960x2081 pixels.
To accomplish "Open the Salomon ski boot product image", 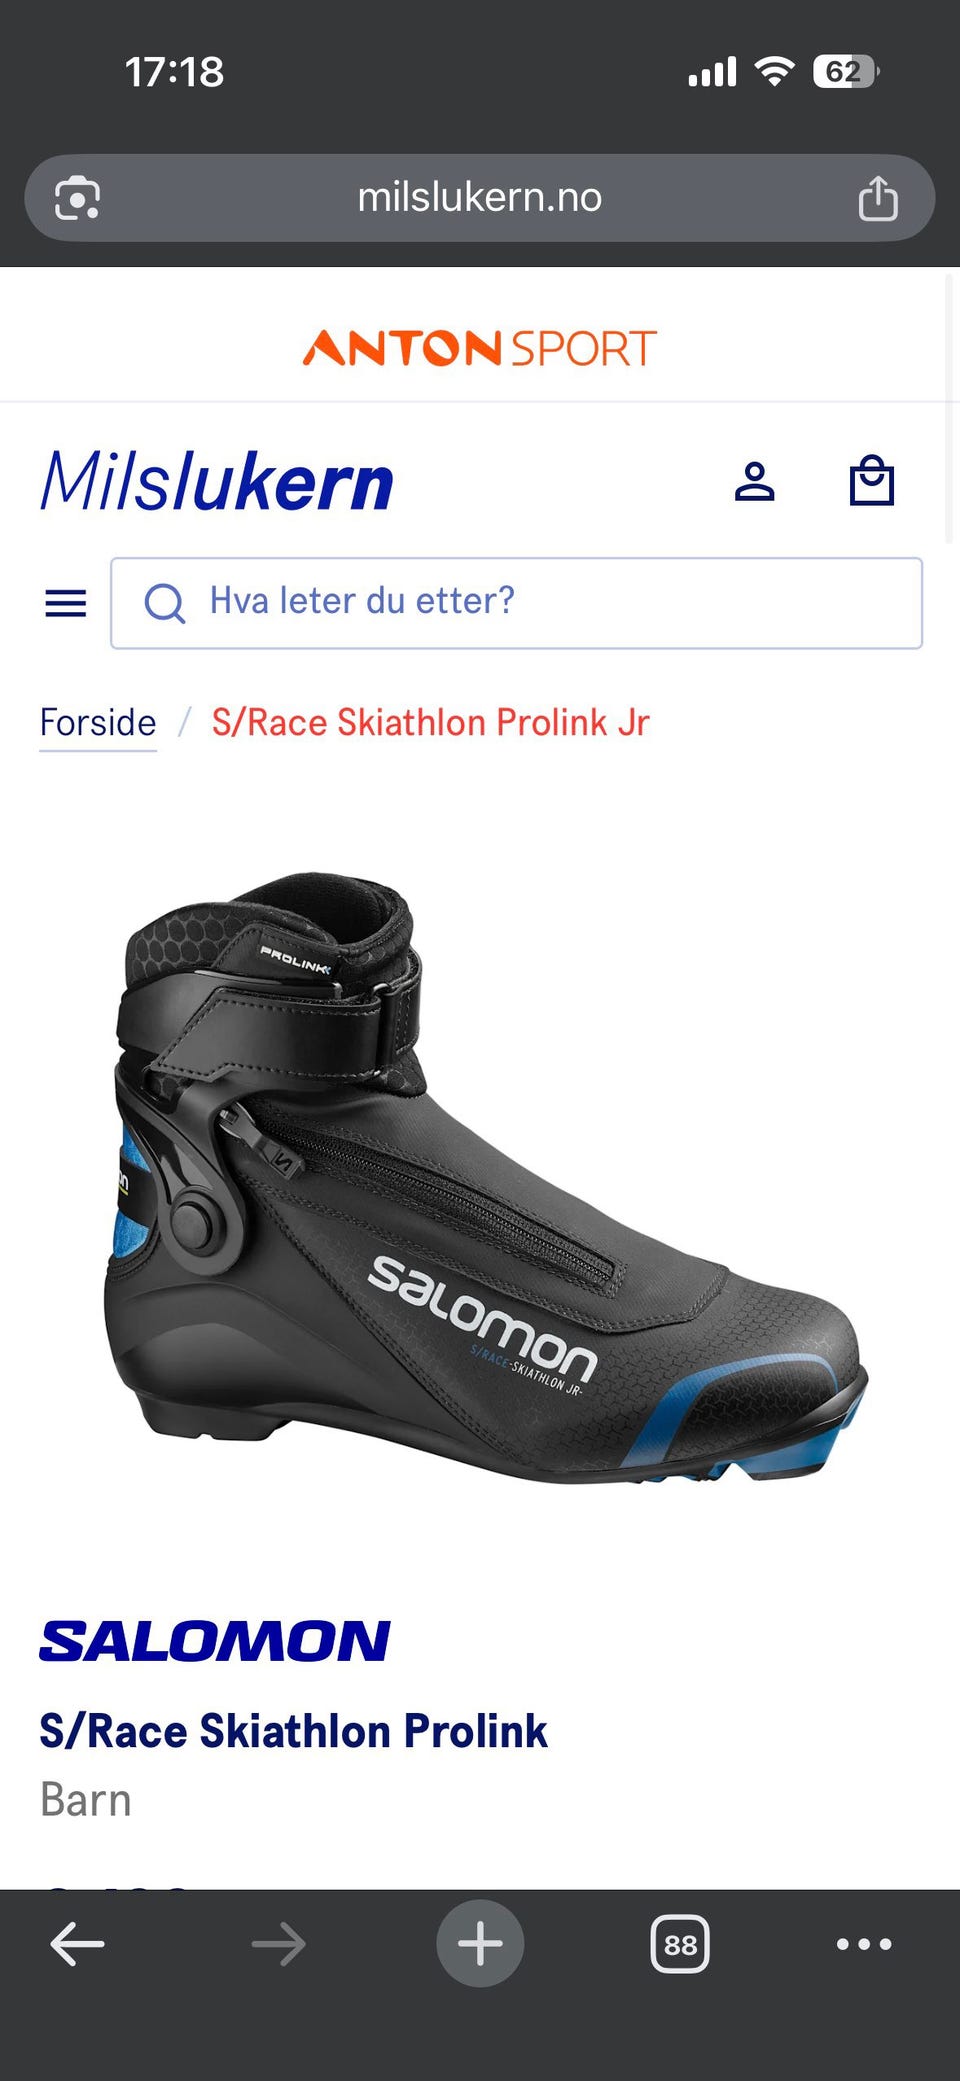I will point(485,1178).
